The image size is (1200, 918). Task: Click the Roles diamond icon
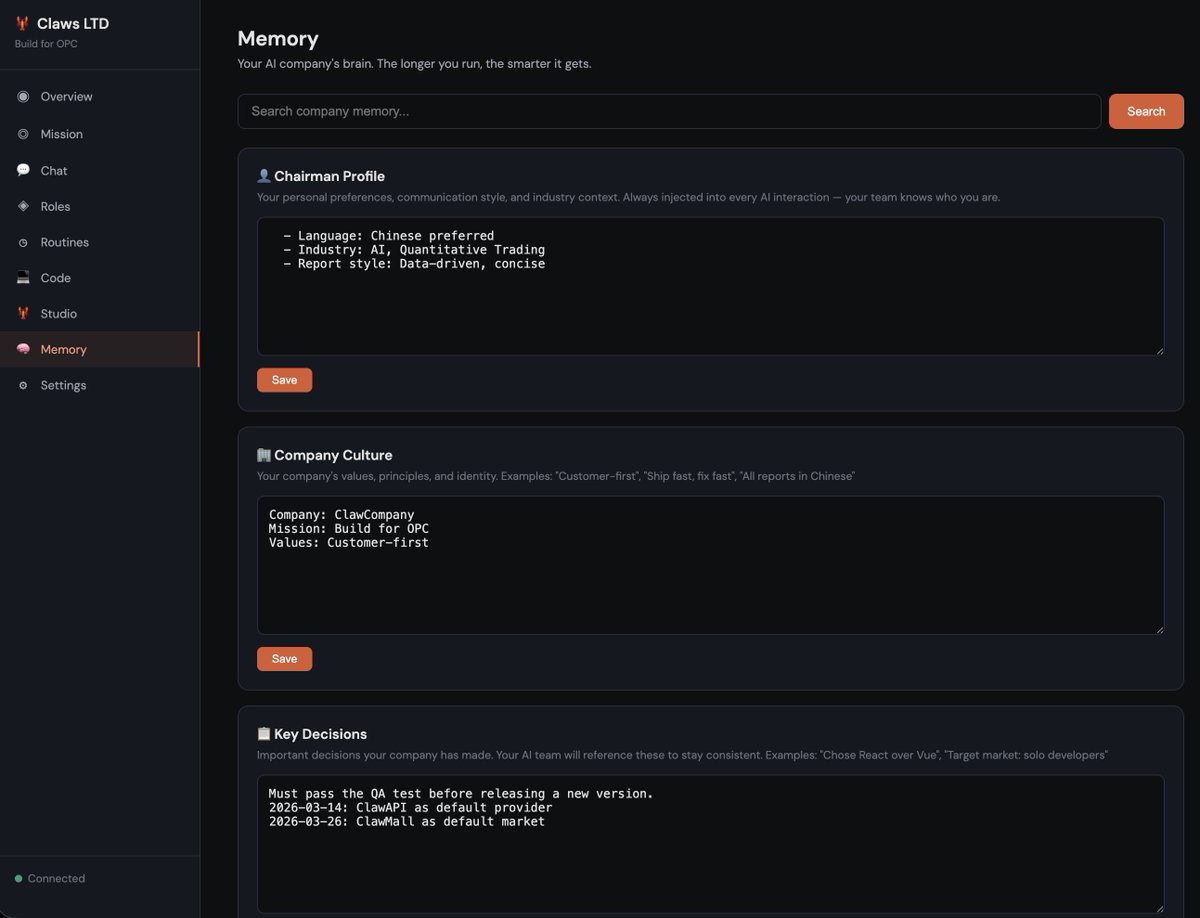[x=23, y=206]
